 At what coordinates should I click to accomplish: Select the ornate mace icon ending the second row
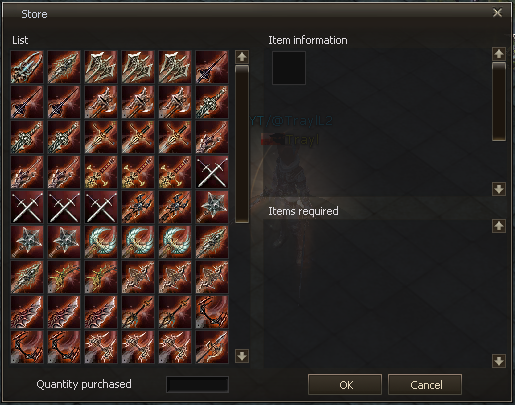pos(212,102)
